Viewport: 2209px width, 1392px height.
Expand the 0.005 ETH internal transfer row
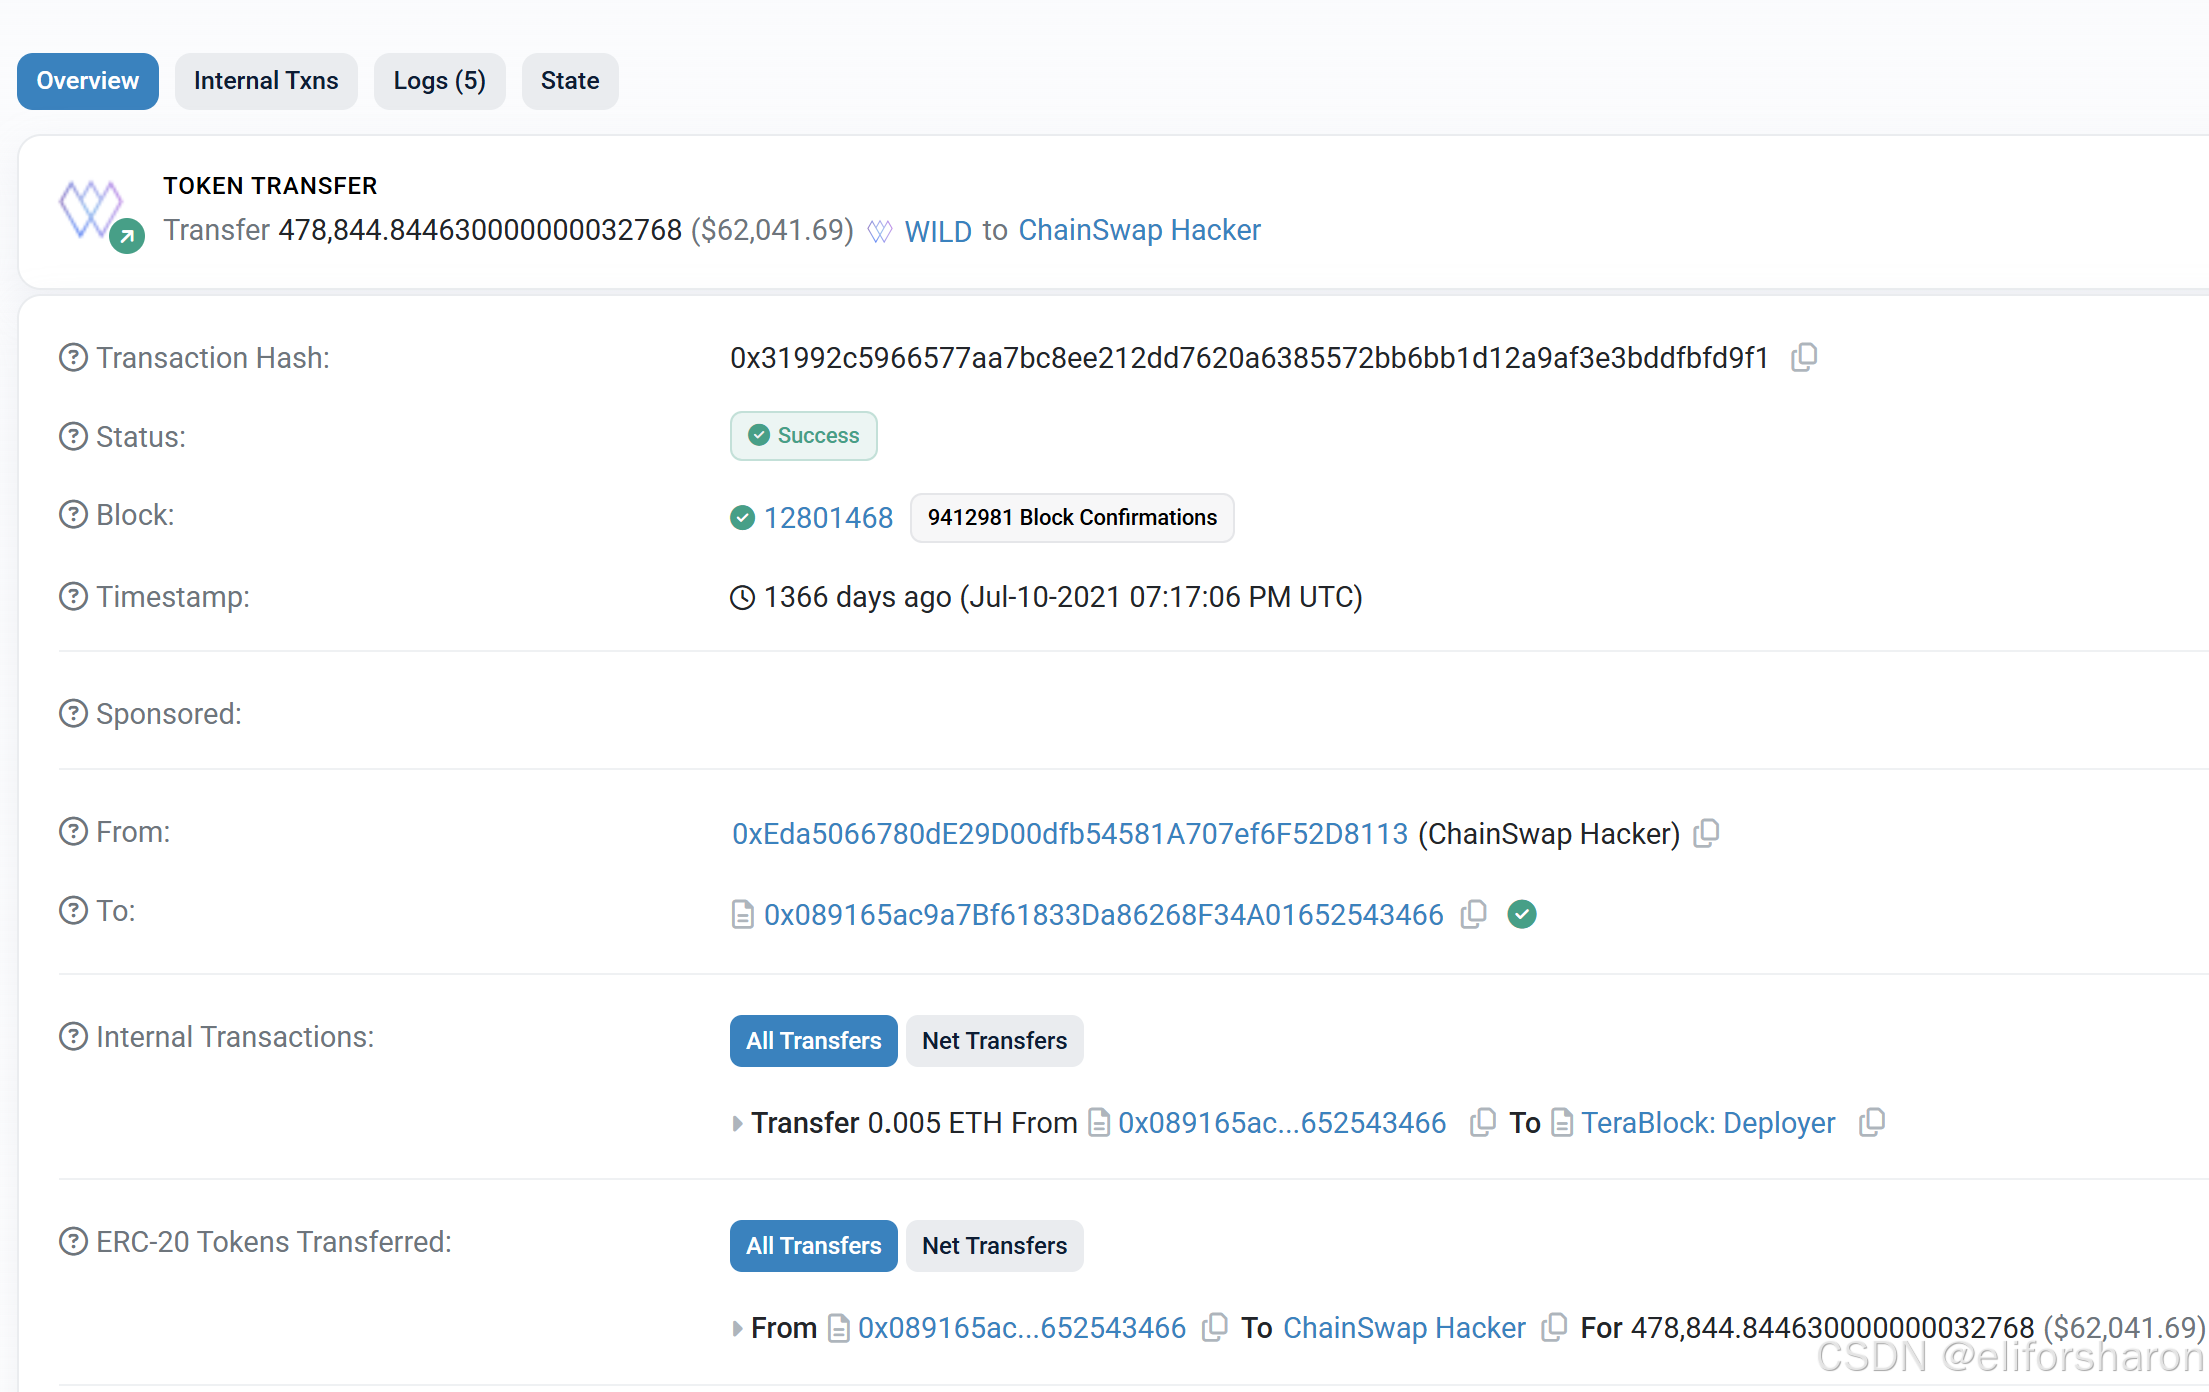click(737, 1123)
